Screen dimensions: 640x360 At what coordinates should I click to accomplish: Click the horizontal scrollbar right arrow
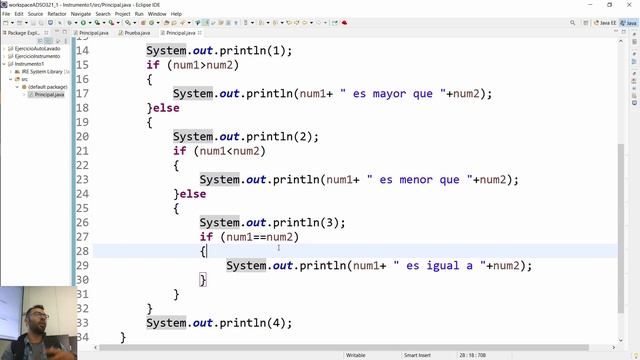click(x=613, y=347)
